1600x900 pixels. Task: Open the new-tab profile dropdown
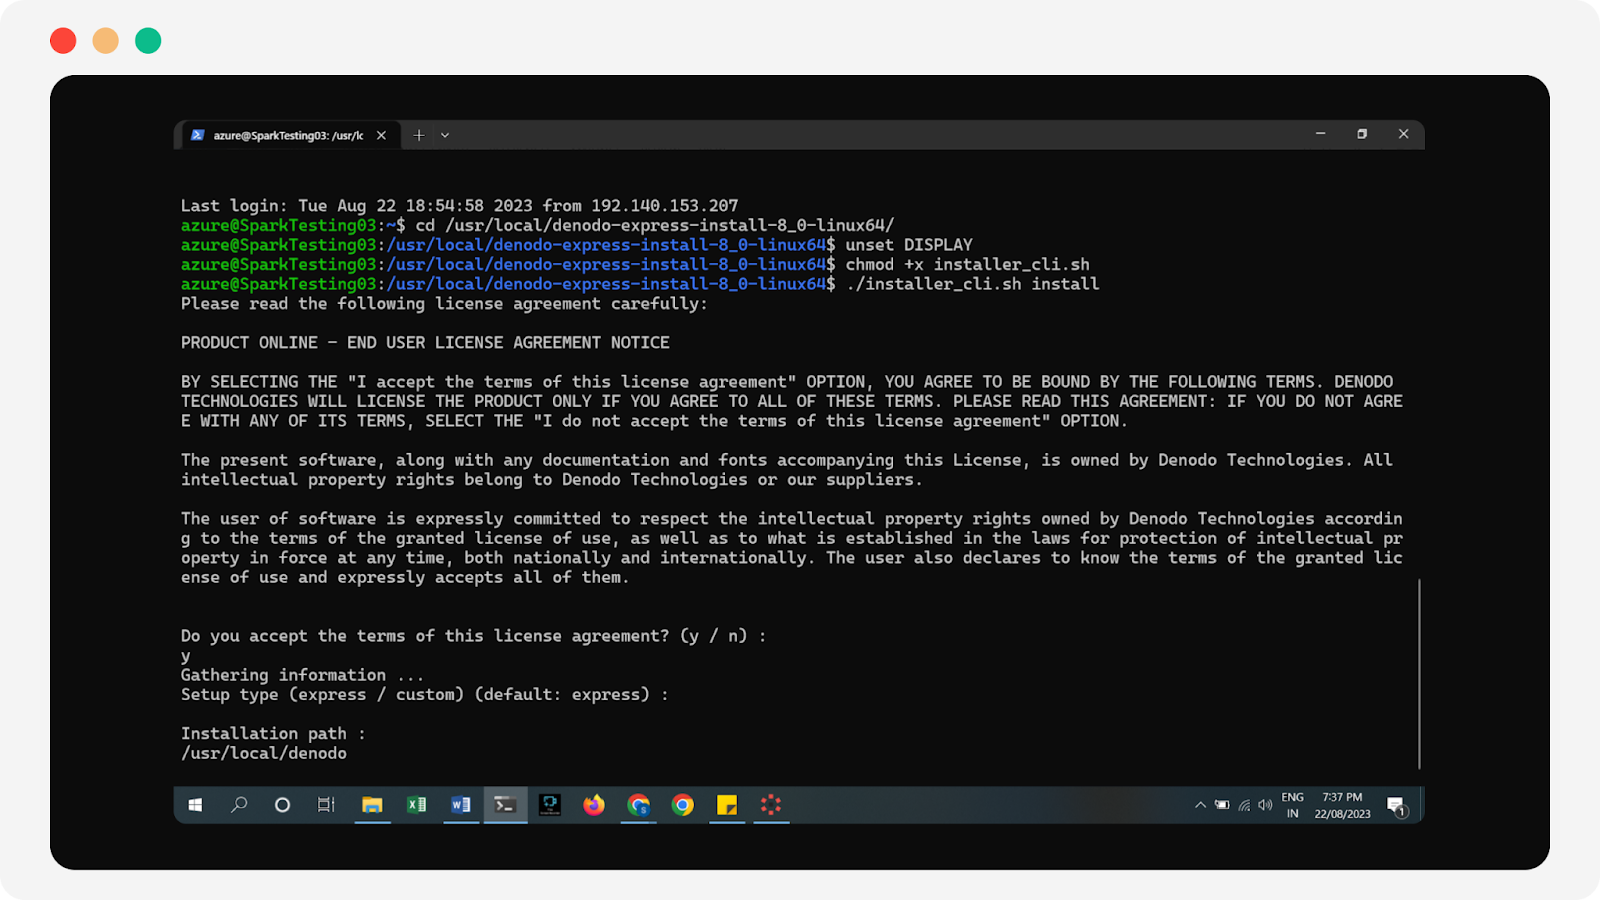[445, 135]
